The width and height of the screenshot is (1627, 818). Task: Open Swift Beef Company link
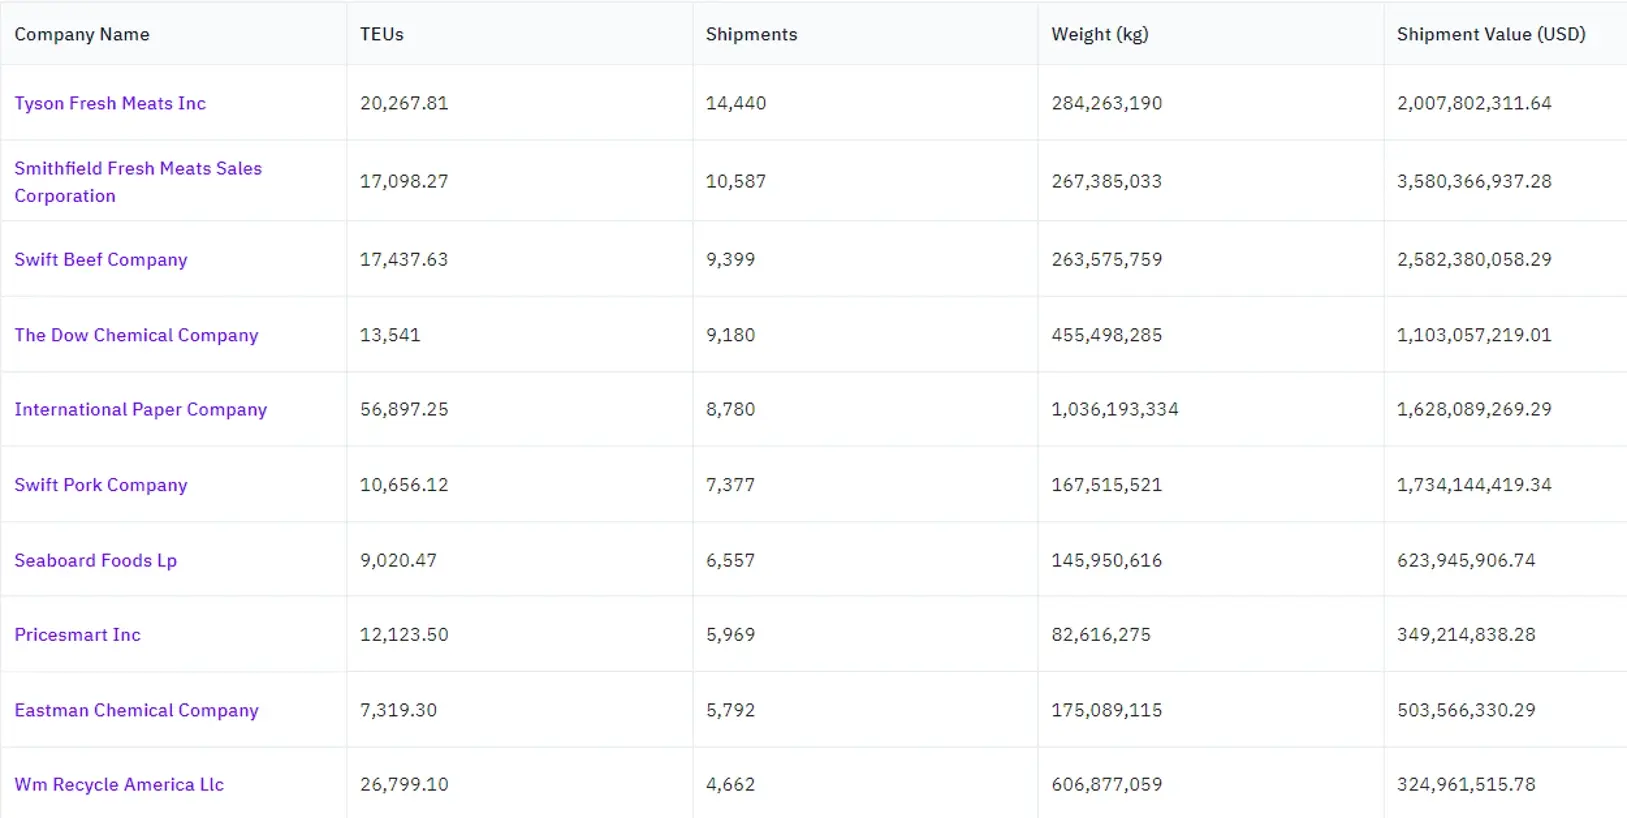(x=101, y=260)
